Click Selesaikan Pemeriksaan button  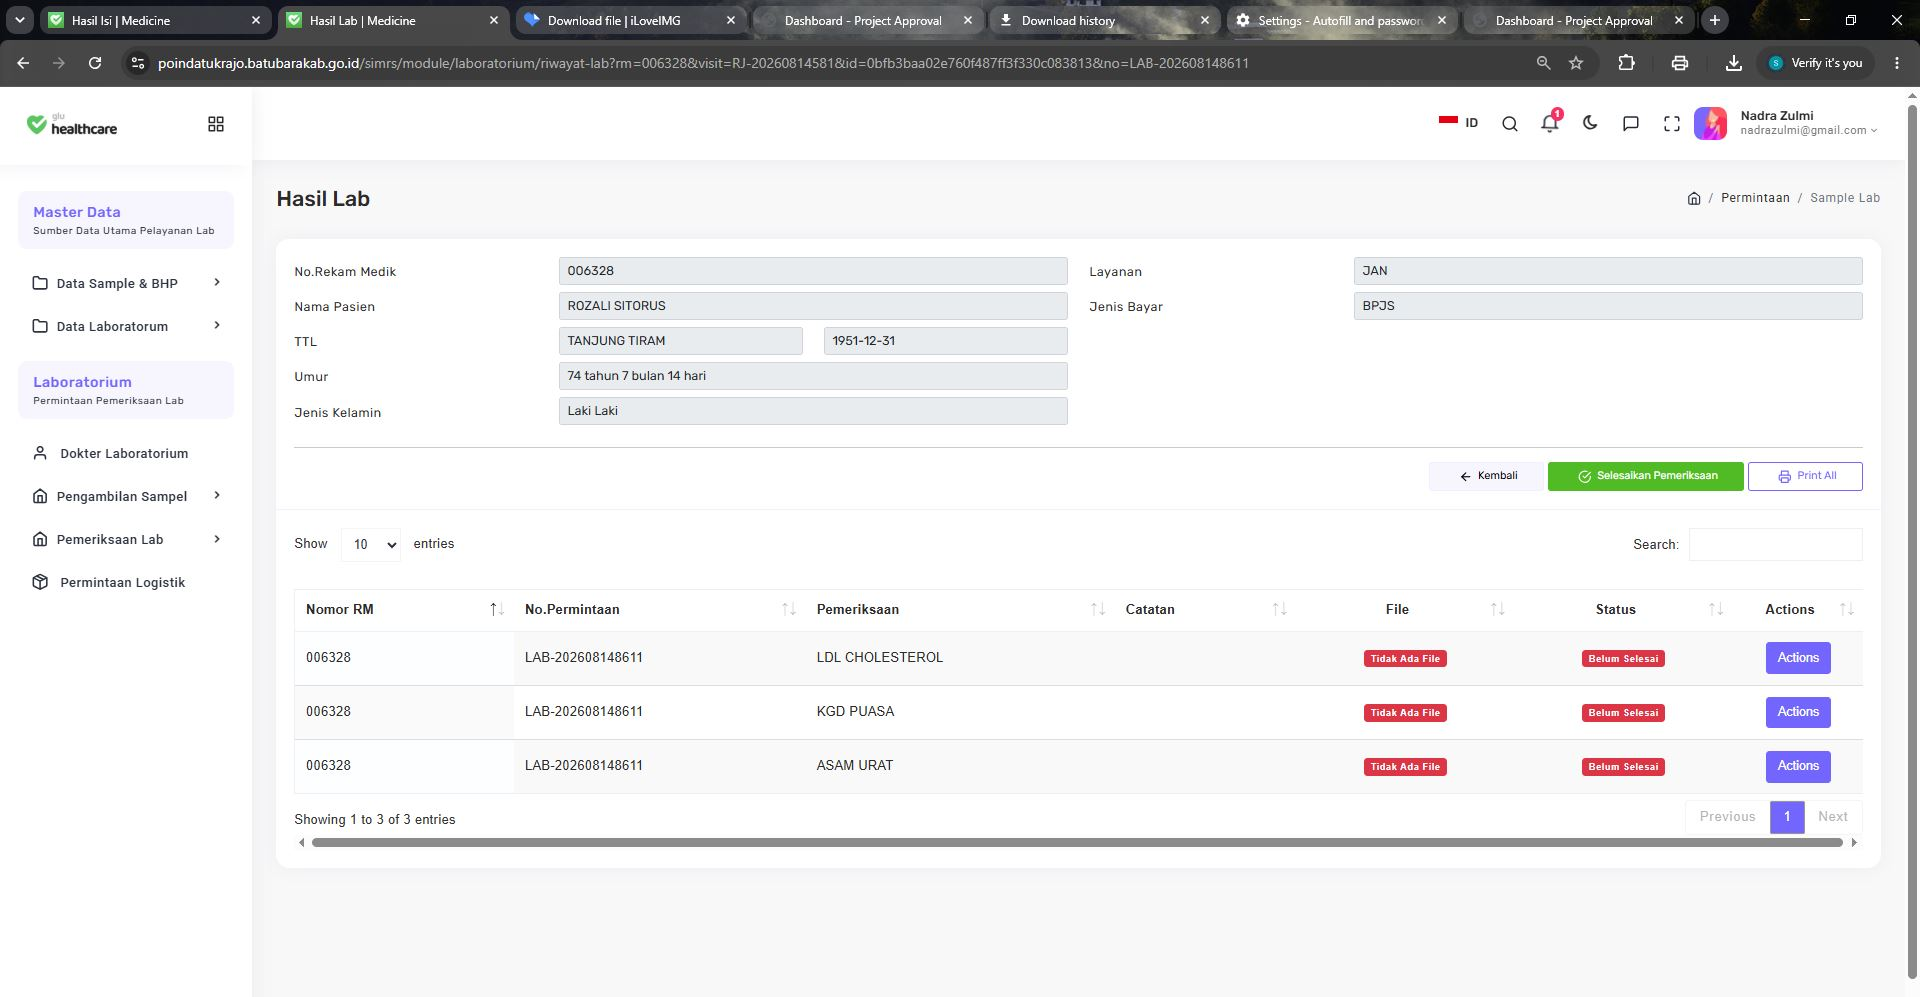(x=1645, y=476)
